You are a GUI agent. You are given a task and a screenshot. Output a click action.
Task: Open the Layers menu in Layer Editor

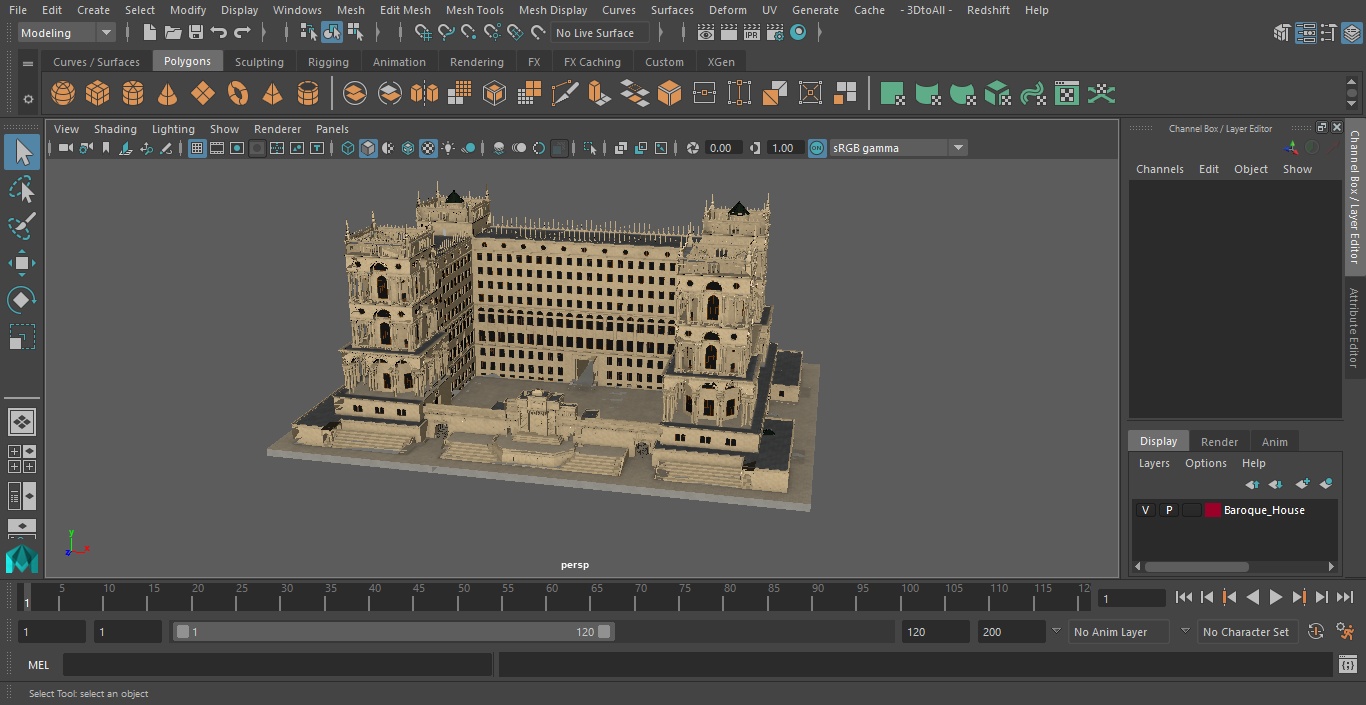pos(1154,463)
